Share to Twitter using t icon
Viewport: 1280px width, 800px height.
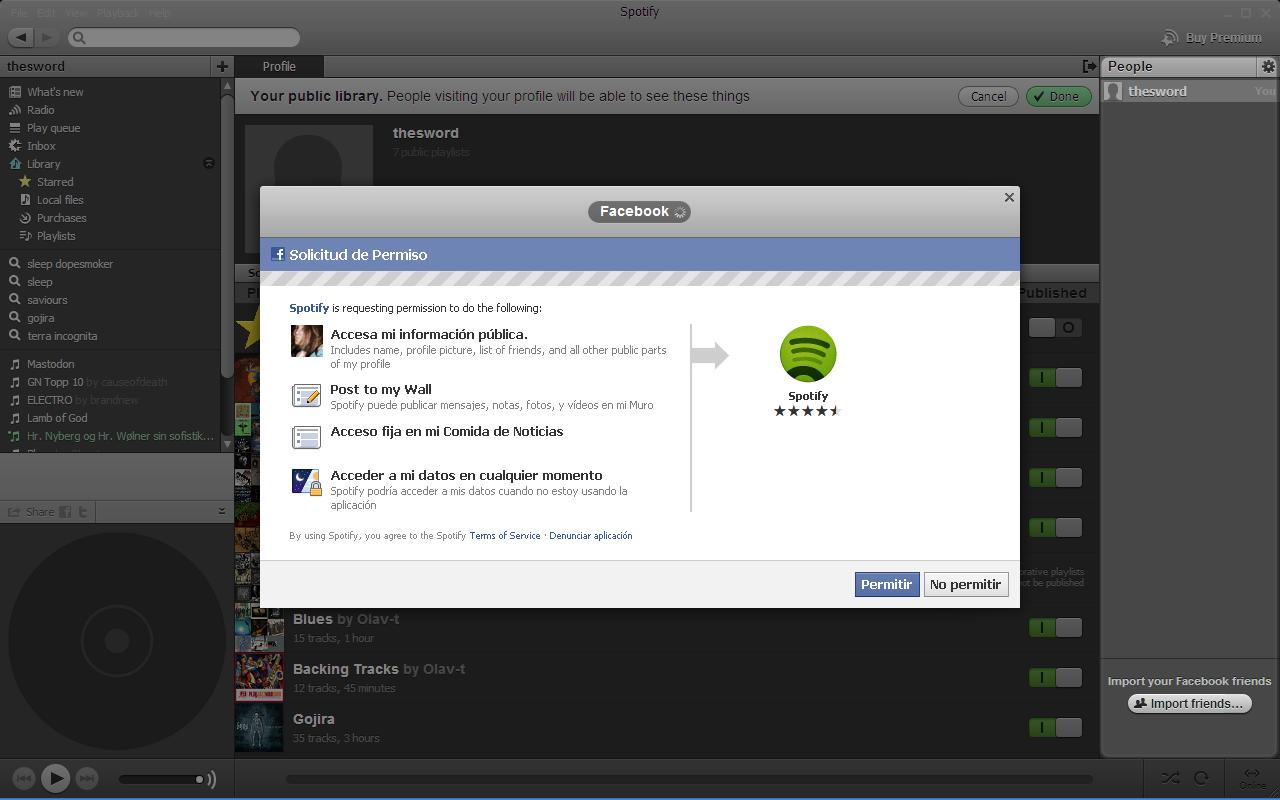83,512
